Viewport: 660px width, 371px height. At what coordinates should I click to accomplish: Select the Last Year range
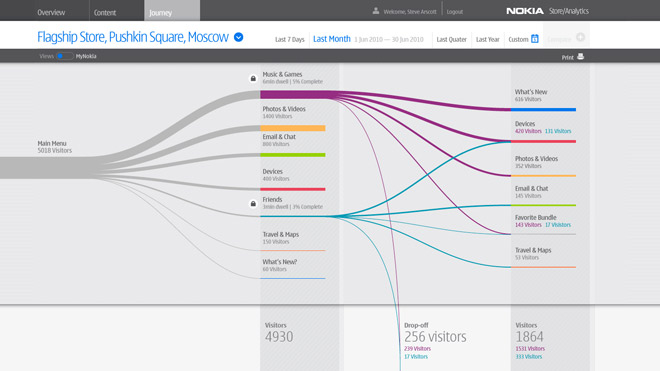[487, 40]
